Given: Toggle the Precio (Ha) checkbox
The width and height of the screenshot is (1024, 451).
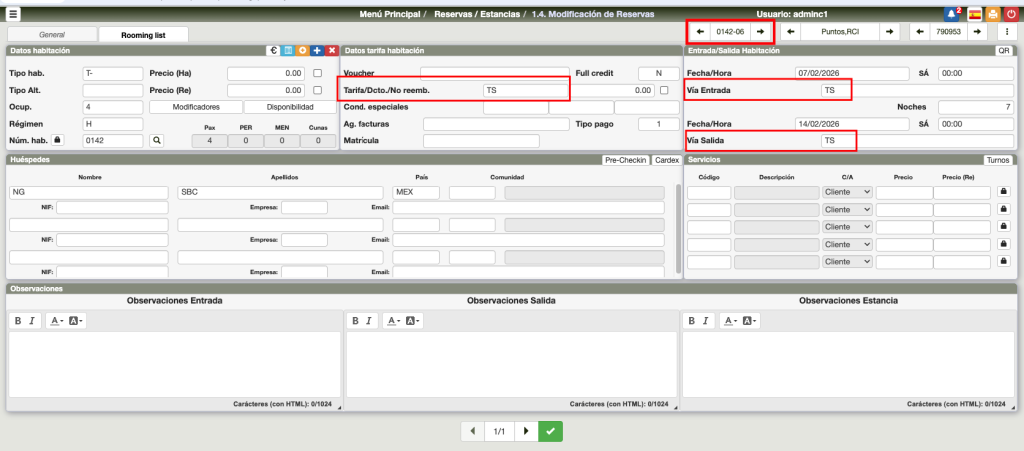Looking at the screenshot, I should pyautogui.click(x=318, y=73).
